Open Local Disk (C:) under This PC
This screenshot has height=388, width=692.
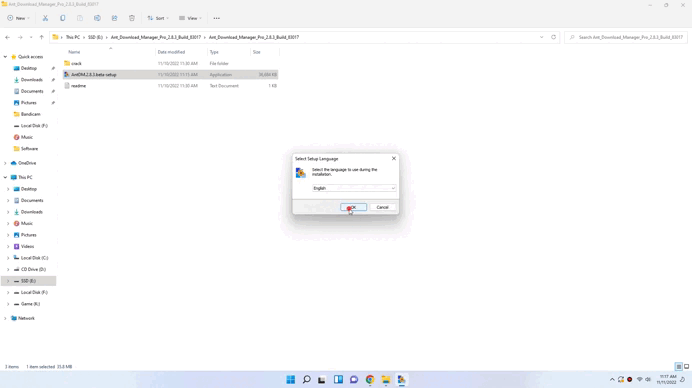34,258
